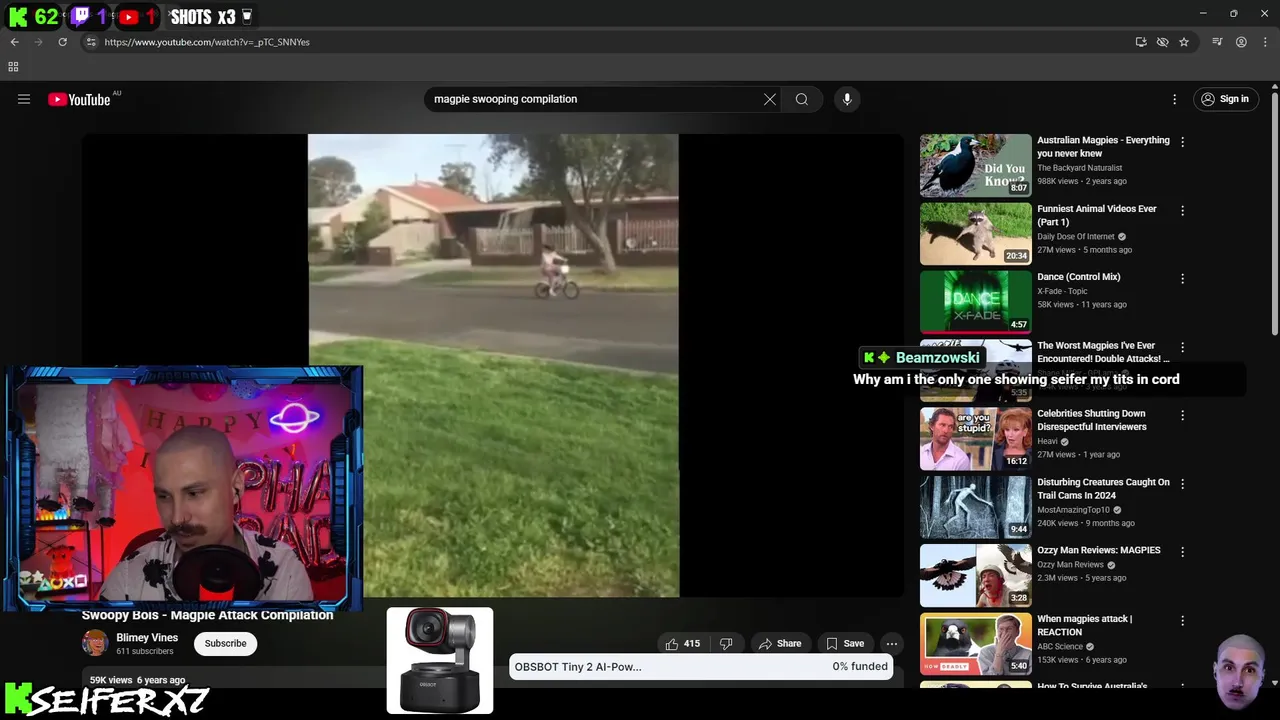Open Celebrities Shutting Down Disrespectful Interviewers title
The height and width of the screenshot is (720, 1280).
(x=1092, y=420)
